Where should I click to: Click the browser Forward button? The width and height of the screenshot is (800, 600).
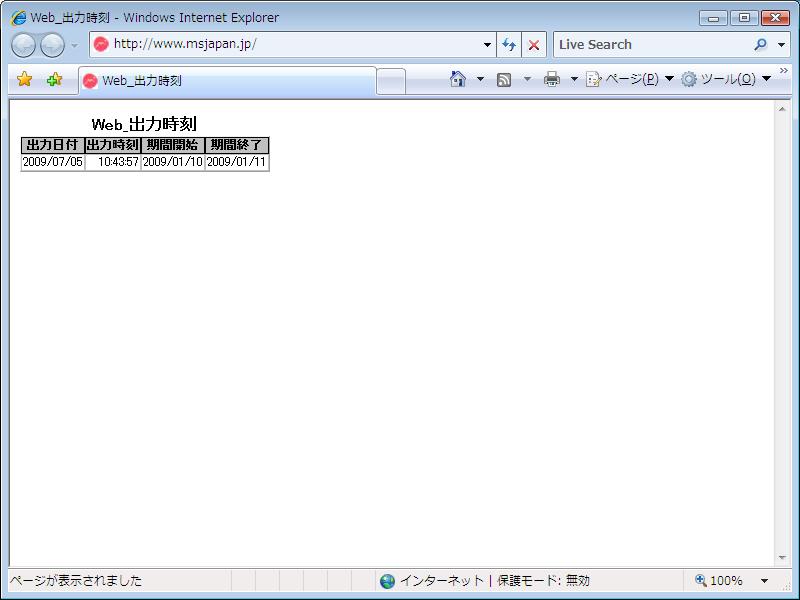pyautogui.click(x=52, y=45)
